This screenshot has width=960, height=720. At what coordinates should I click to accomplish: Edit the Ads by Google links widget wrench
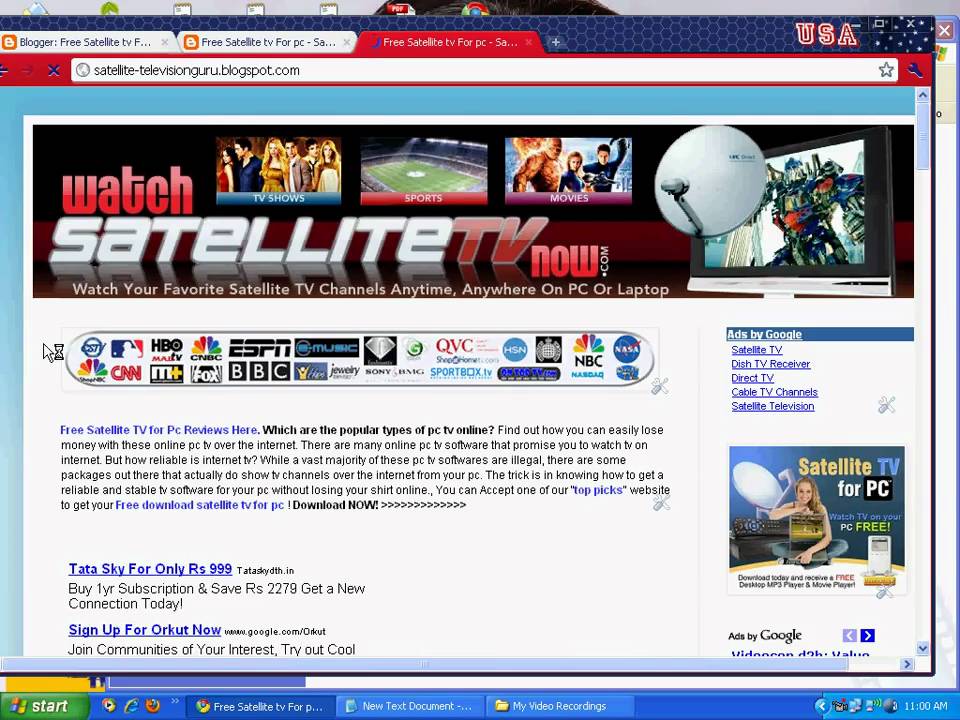click(887, 405)
